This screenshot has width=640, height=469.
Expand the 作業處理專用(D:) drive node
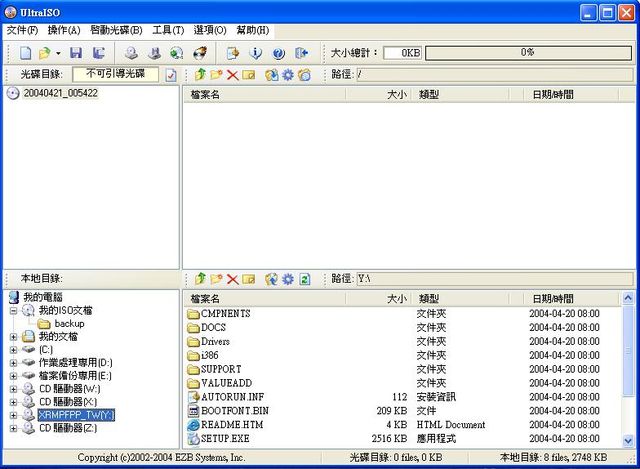[x=13, y=363]
